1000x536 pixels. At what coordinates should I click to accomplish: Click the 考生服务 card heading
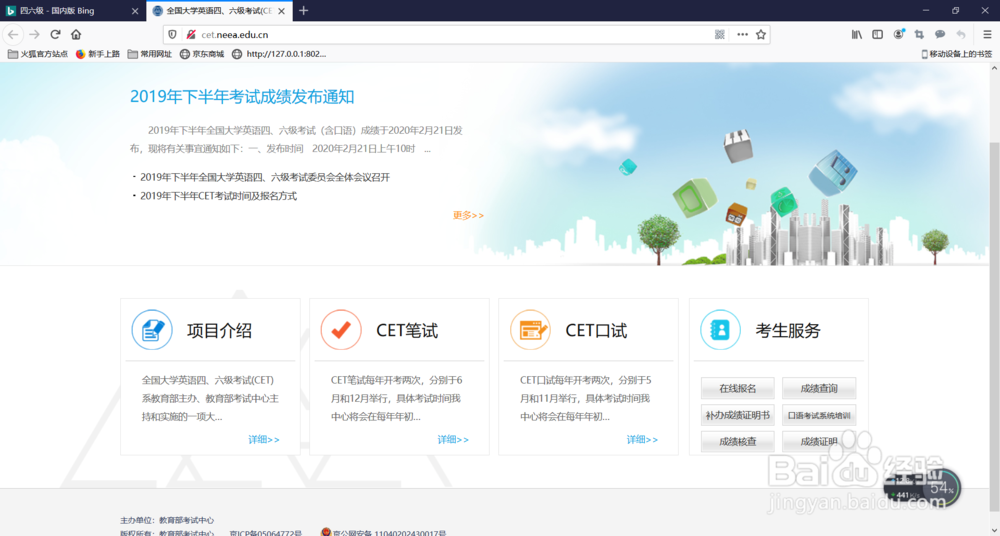point(788,331)
